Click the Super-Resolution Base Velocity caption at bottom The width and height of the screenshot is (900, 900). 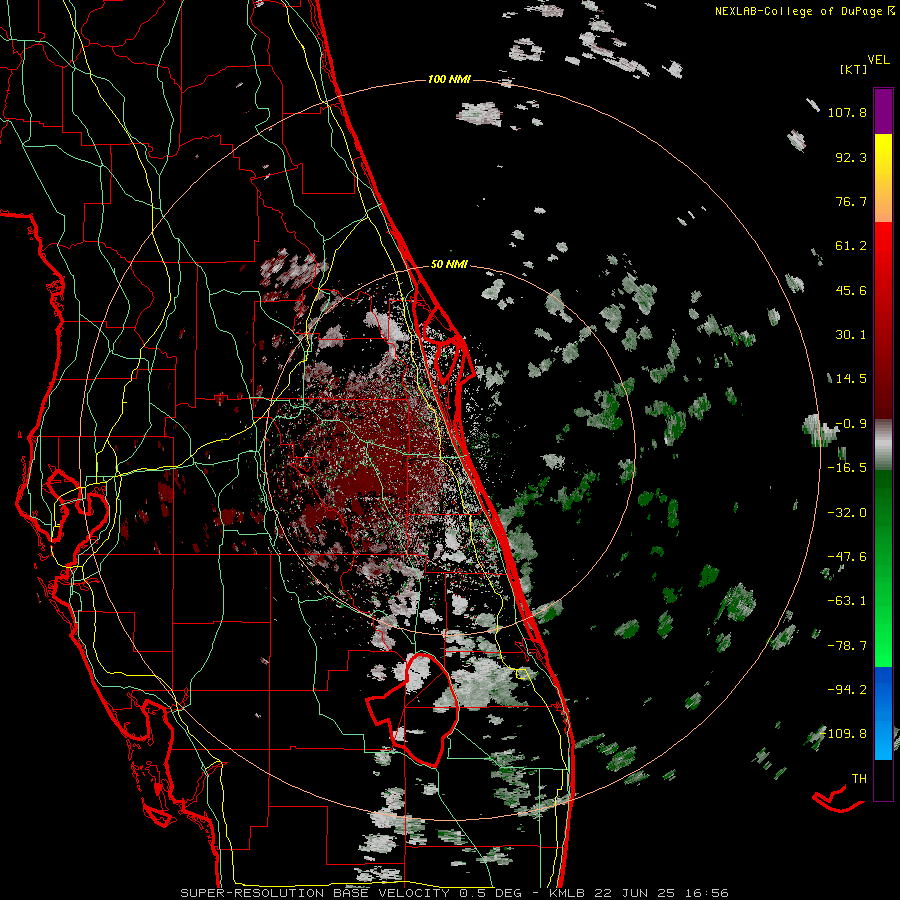point(455,893)
